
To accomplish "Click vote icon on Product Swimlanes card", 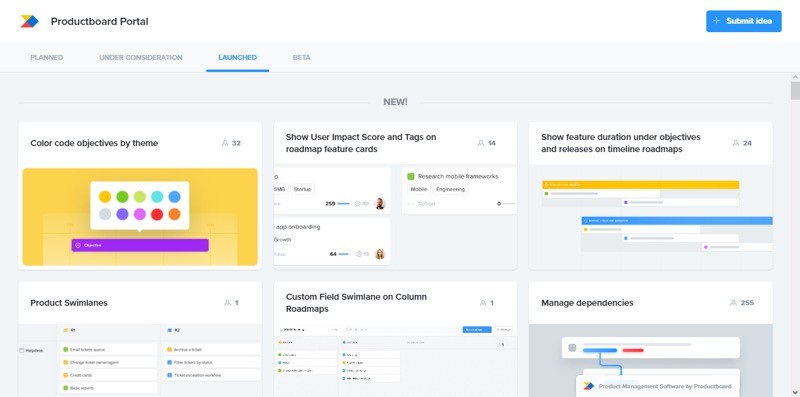I will click(228, 303).
